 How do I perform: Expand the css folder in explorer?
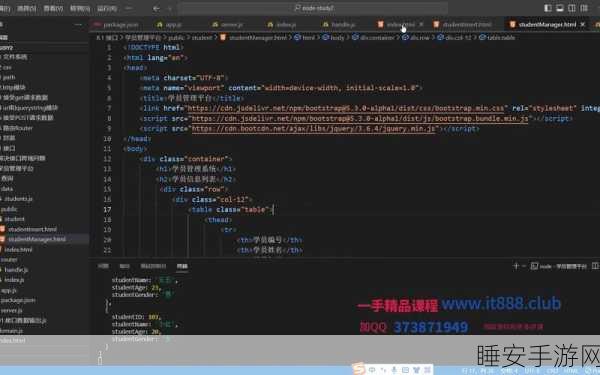point(7,67)
